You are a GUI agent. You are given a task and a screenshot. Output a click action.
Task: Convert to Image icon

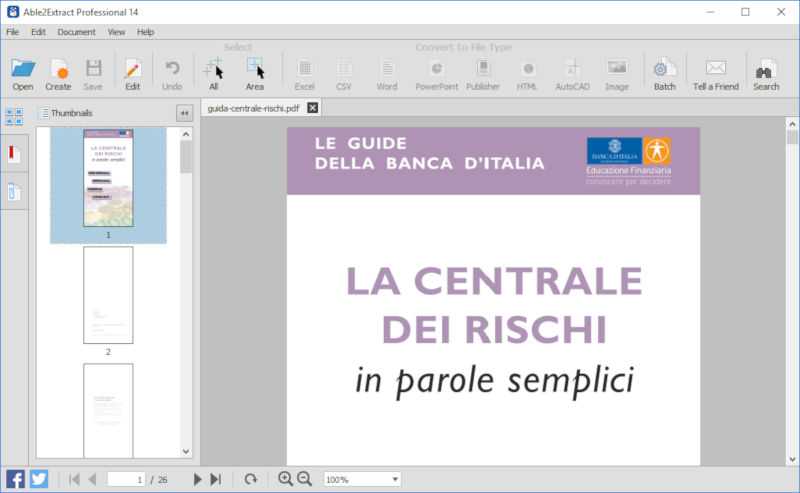617,74
